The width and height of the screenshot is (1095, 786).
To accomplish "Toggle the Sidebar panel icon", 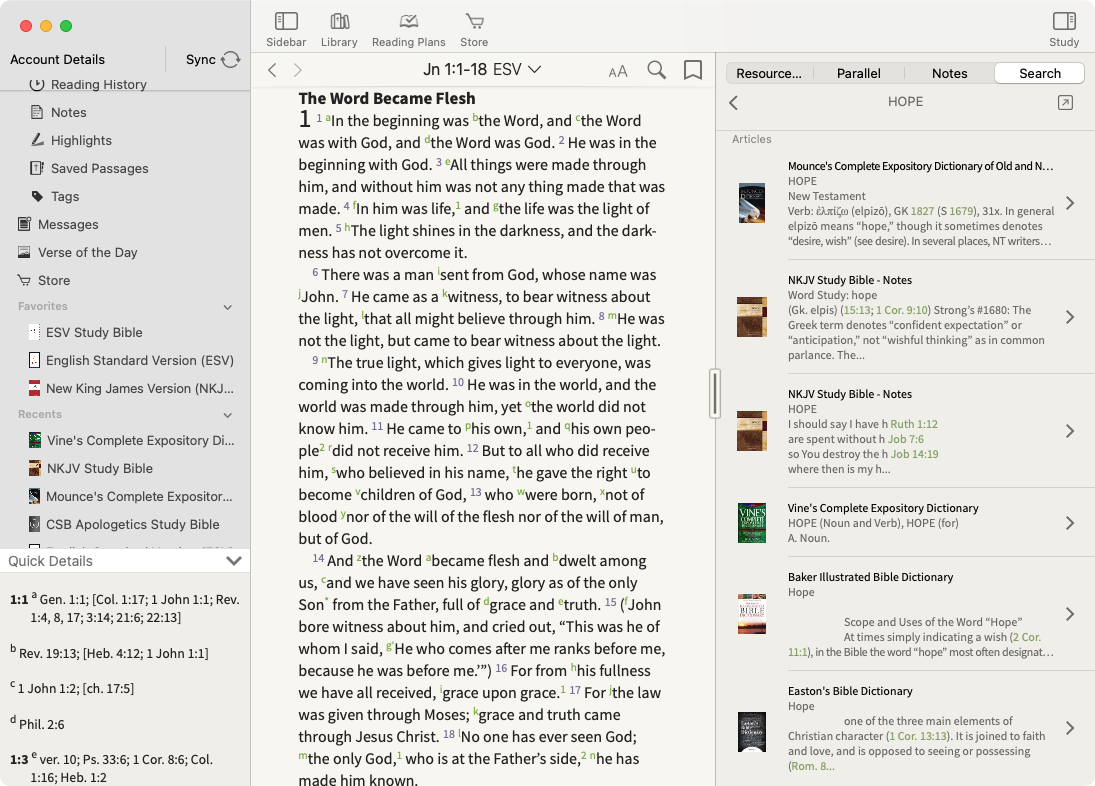I will (x=286, y=22).
